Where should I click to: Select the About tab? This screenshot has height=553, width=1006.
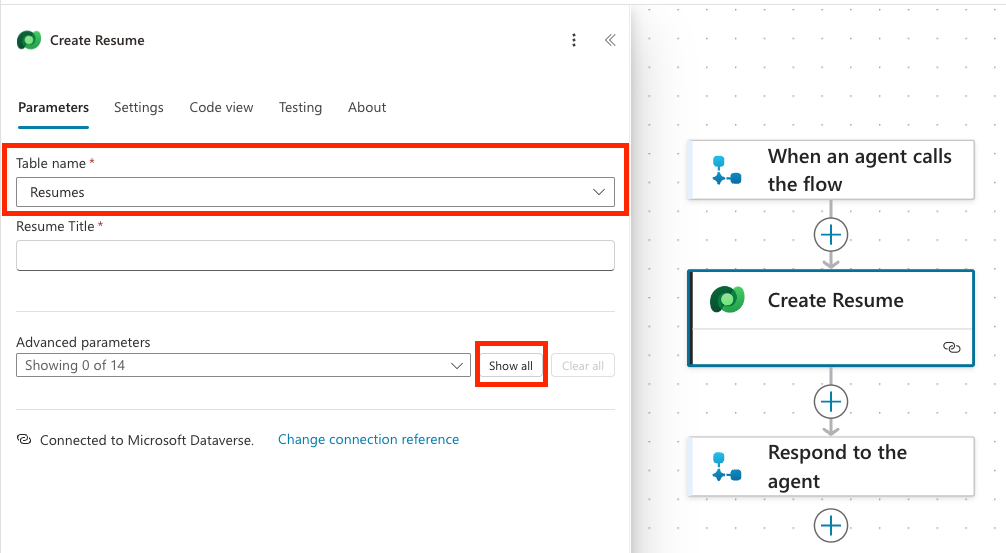point(367,108)
